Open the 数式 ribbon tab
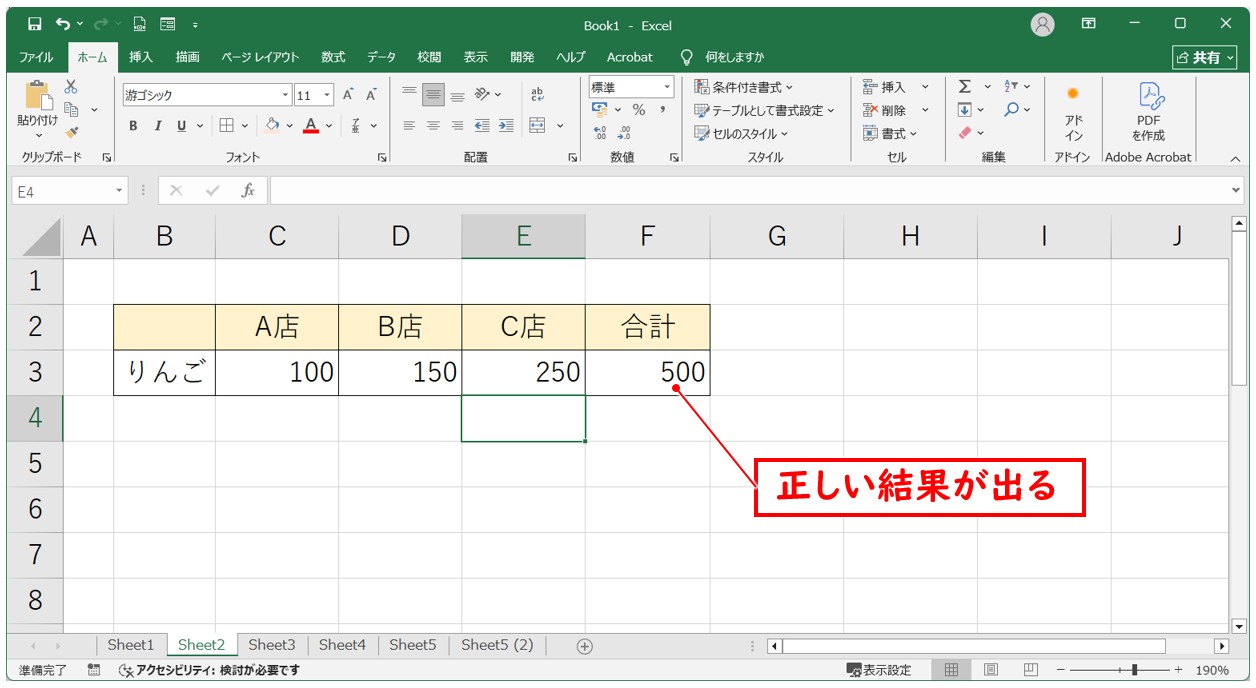 coord(333,57)
